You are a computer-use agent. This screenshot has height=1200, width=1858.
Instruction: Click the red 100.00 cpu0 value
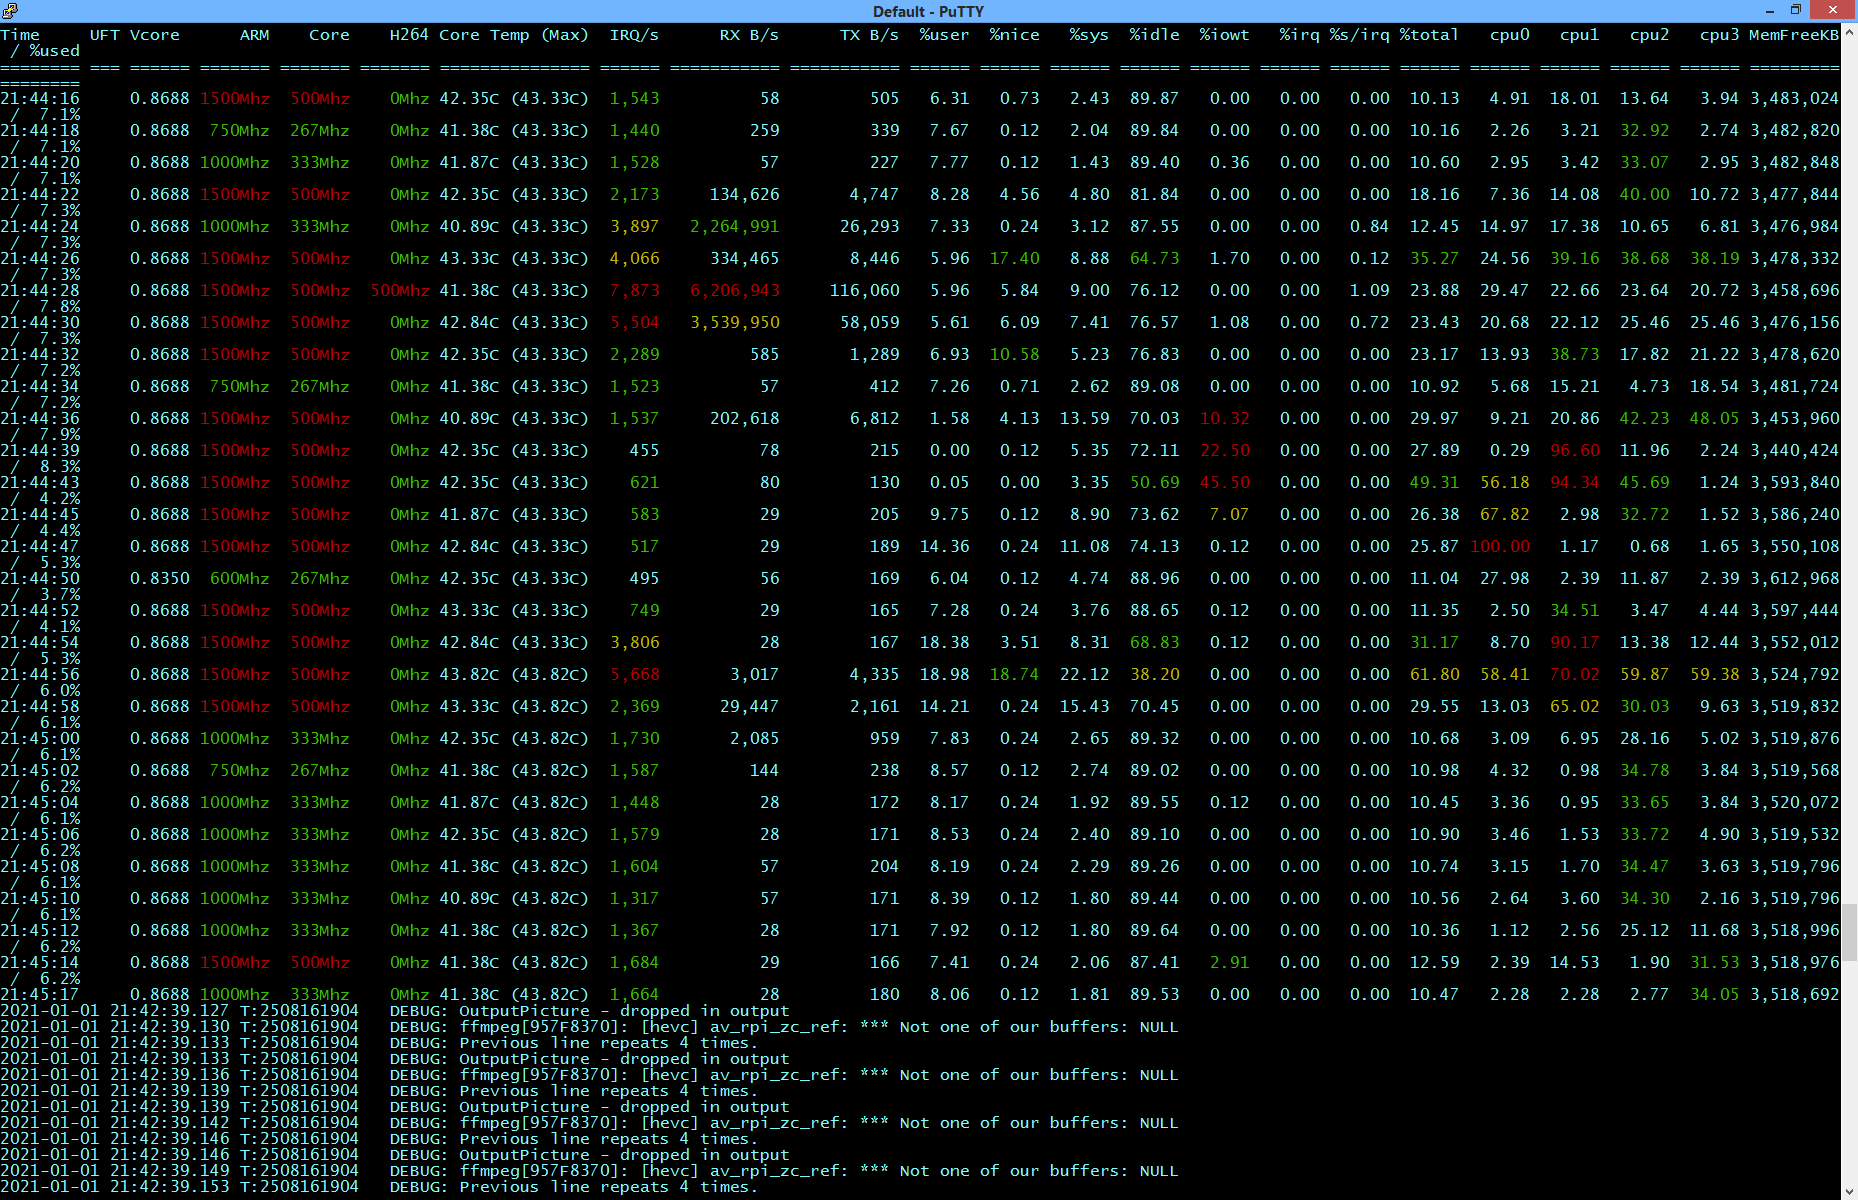click(1499, 547)
